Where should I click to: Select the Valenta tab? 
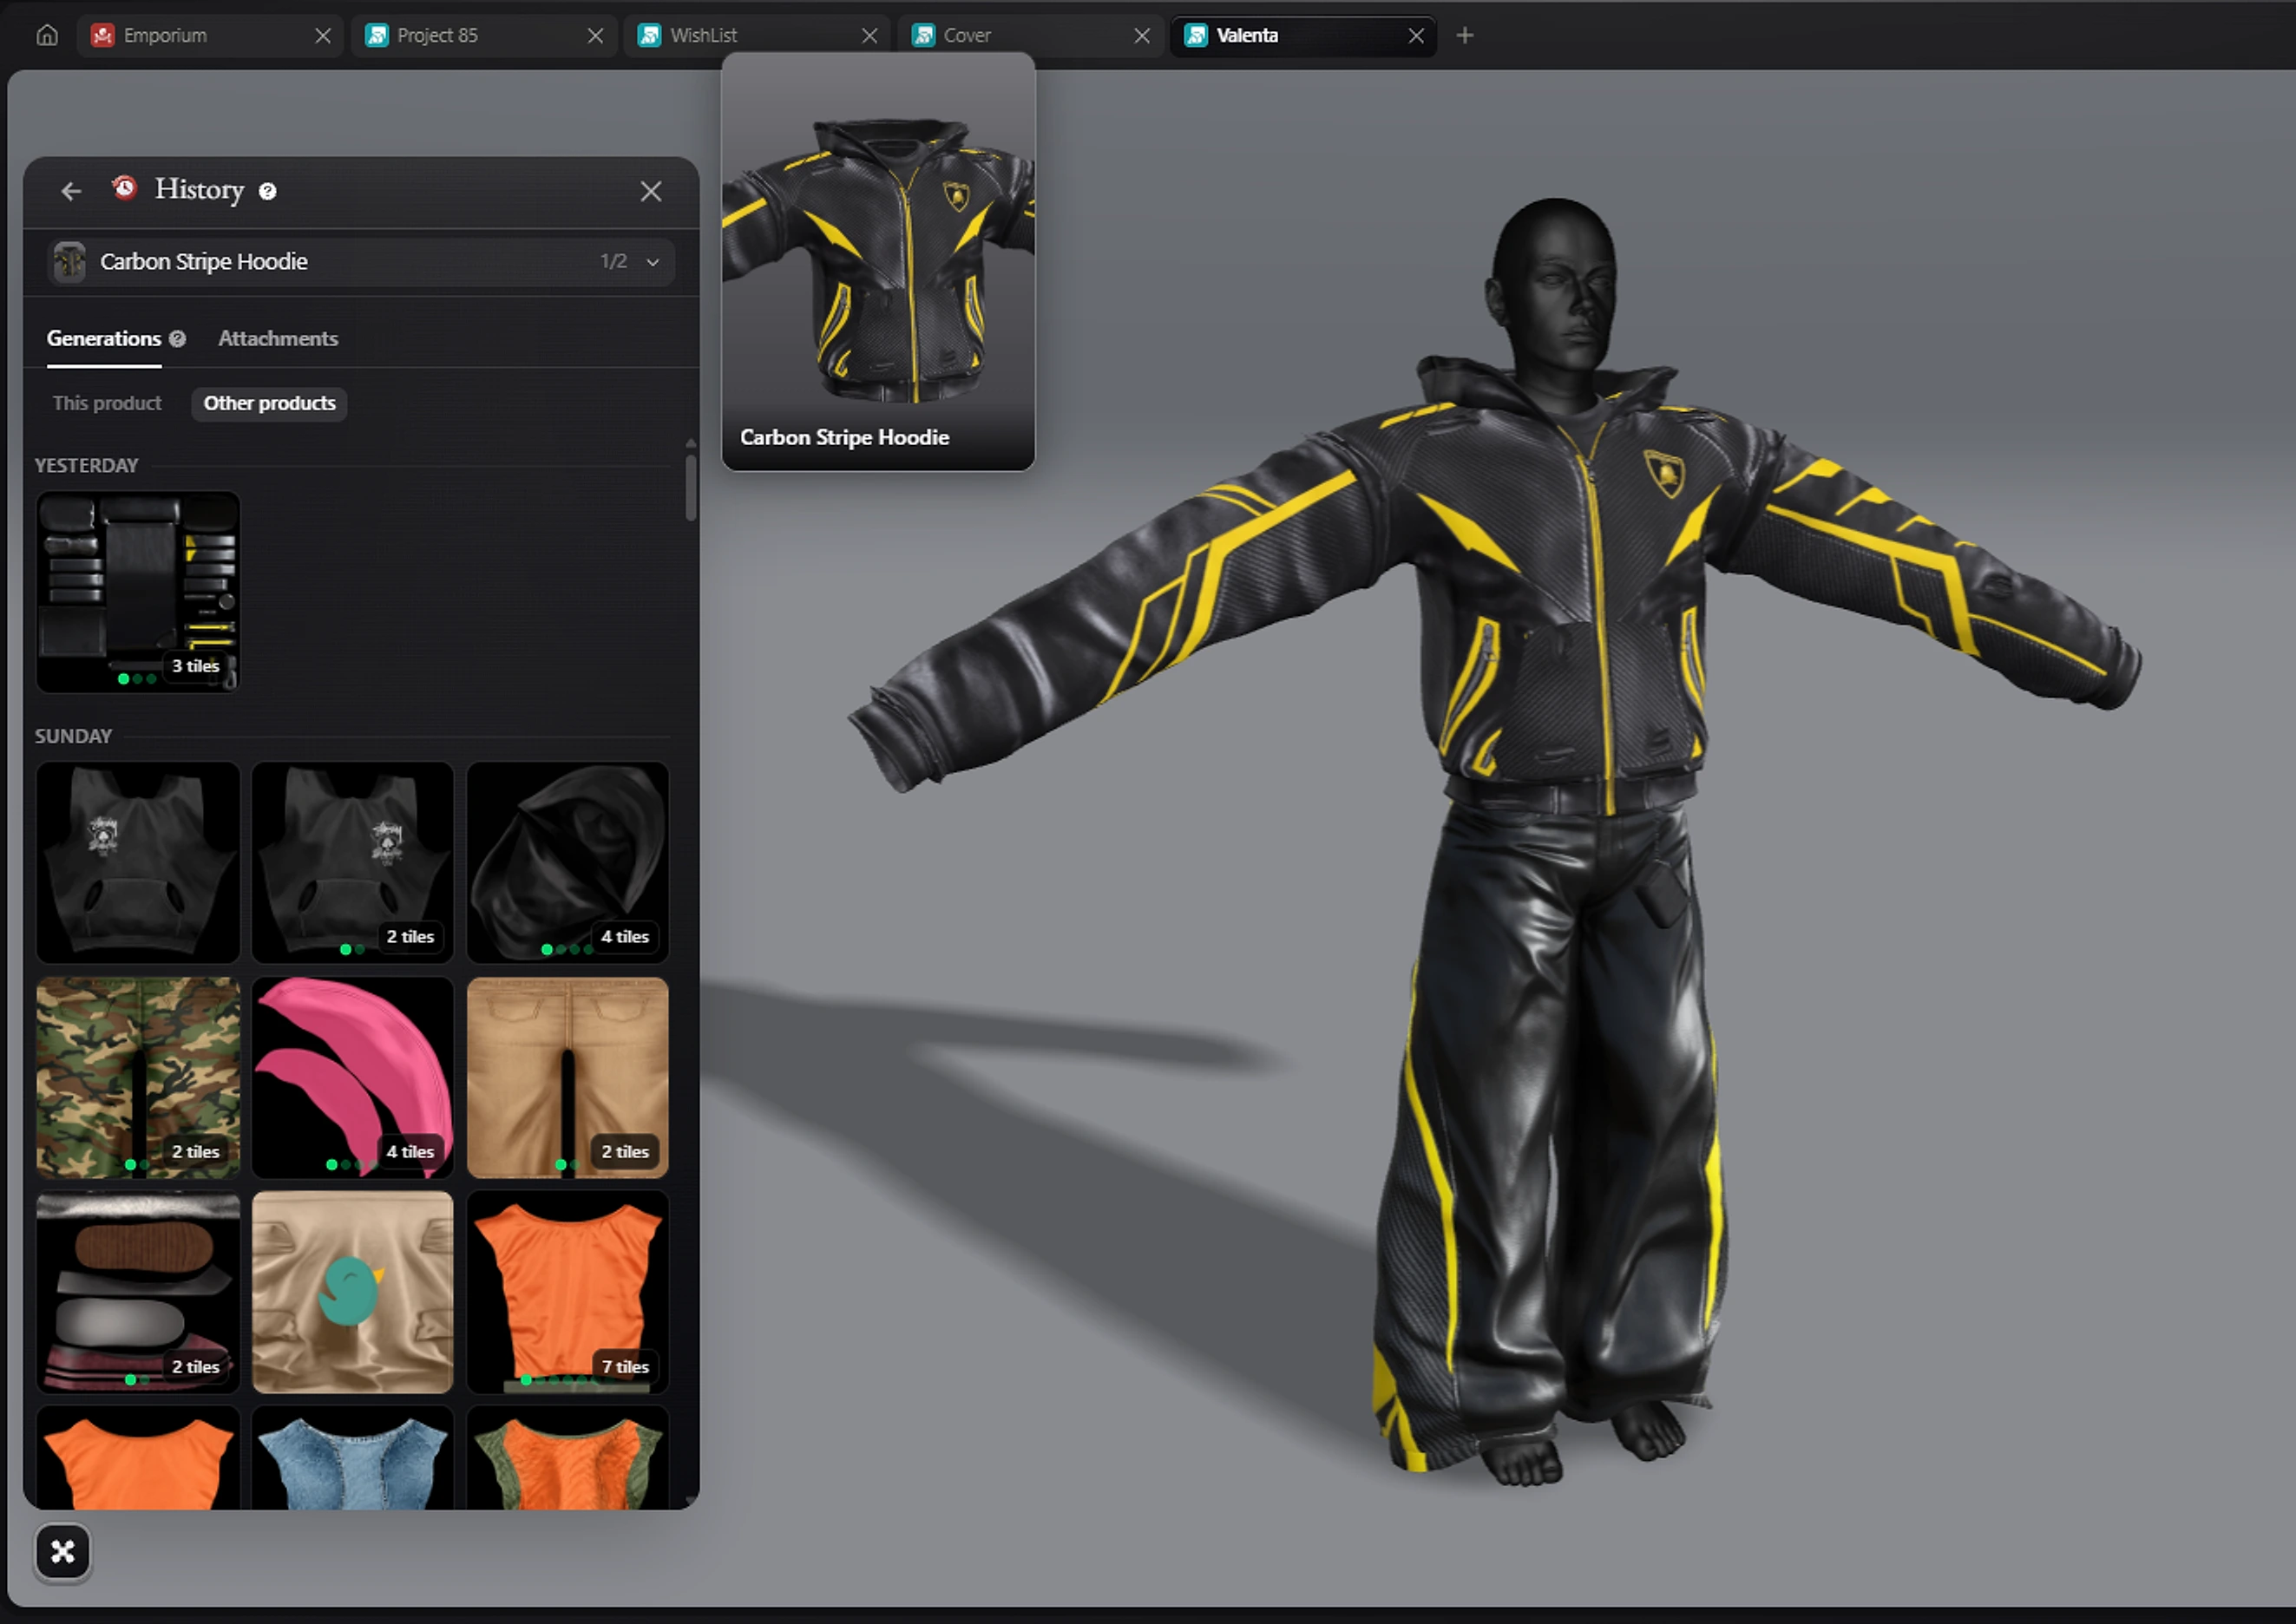[x=1303, y=36]
